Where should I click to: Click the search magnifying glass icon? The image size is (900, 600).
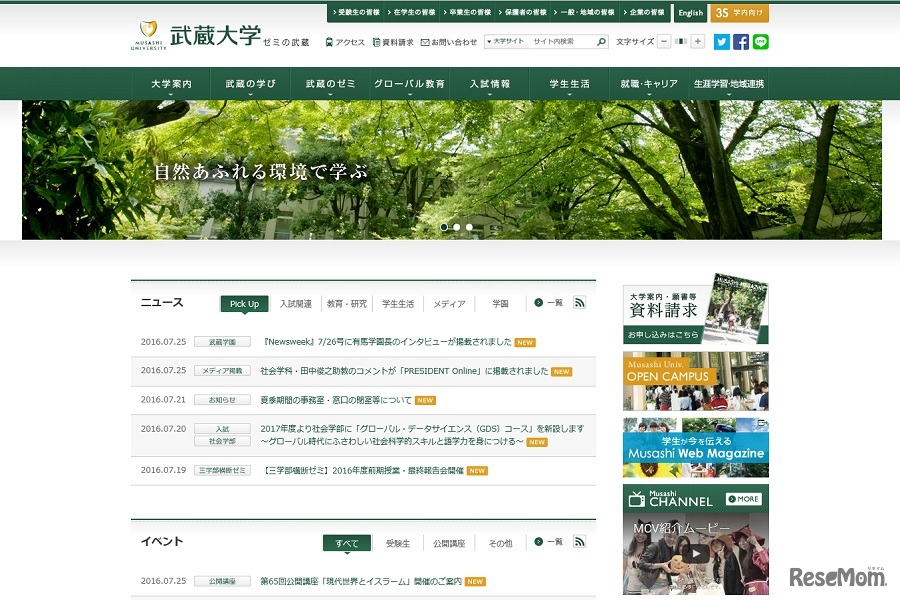click(600, 42)
